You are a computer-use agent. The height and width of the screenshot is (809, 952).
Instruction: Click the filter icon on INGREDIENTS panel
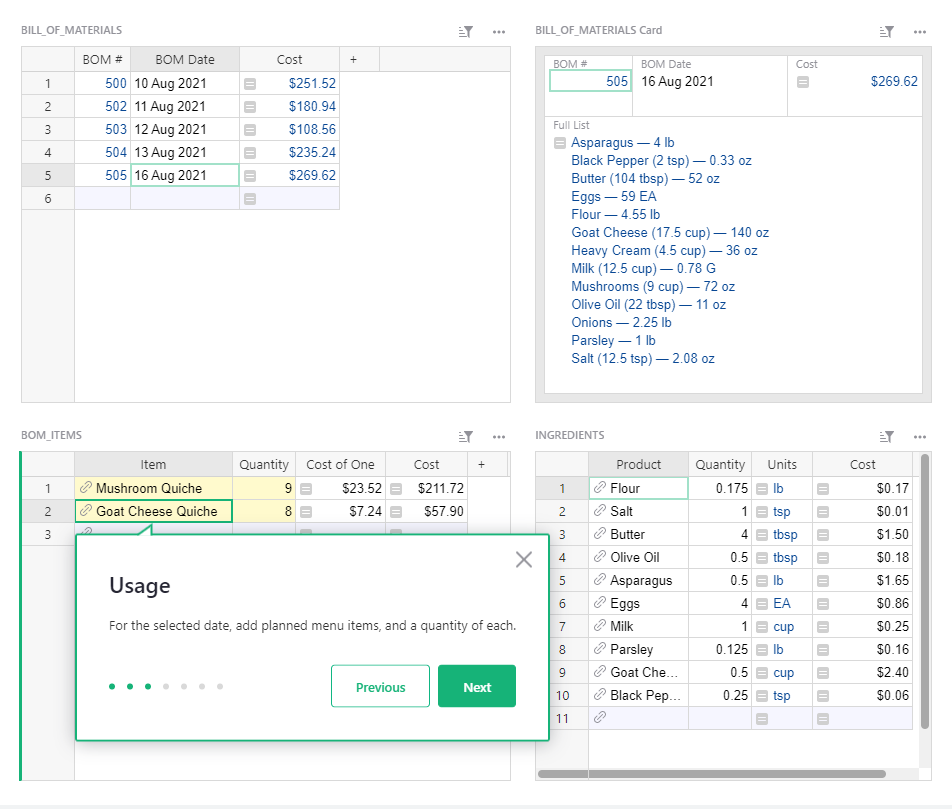[x=885, y=436]
